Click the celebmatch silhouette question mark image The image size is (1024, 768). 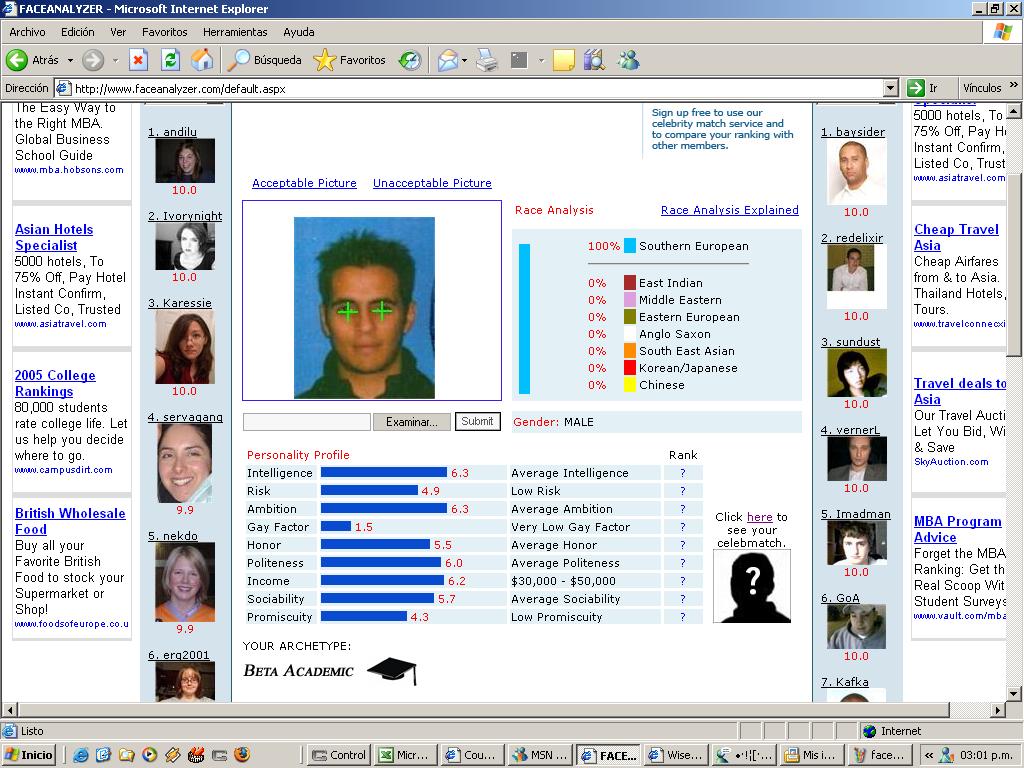pos(752,586)
